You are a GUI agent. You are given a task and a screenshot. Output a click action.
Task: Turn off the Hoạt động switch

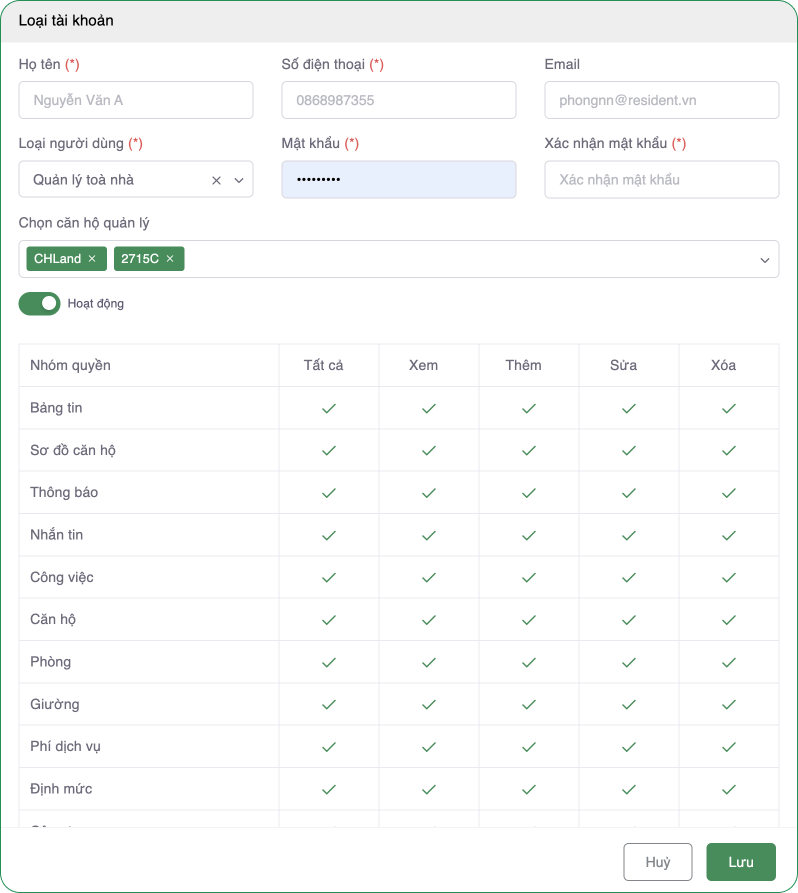click(40, 303)
